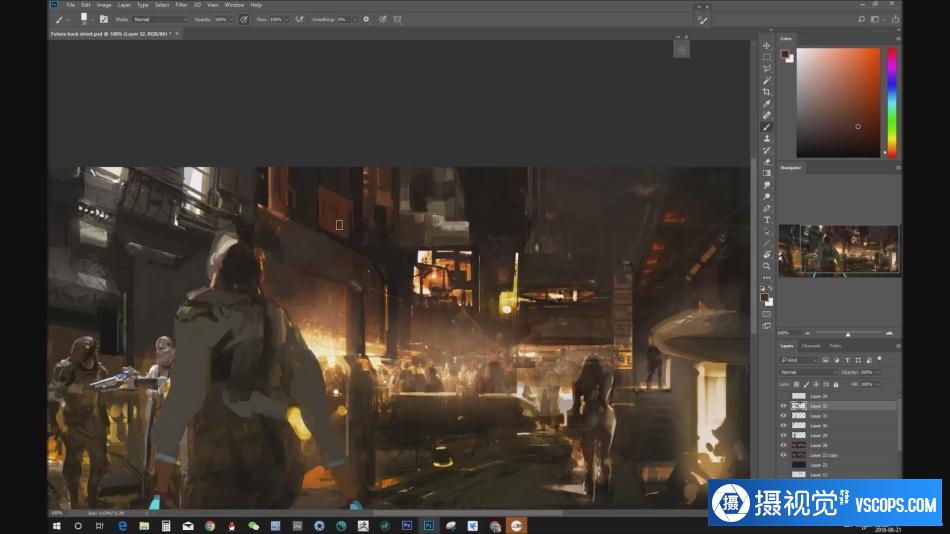
Task: Select the Crop tool
Action: click(x=766, y=92)
